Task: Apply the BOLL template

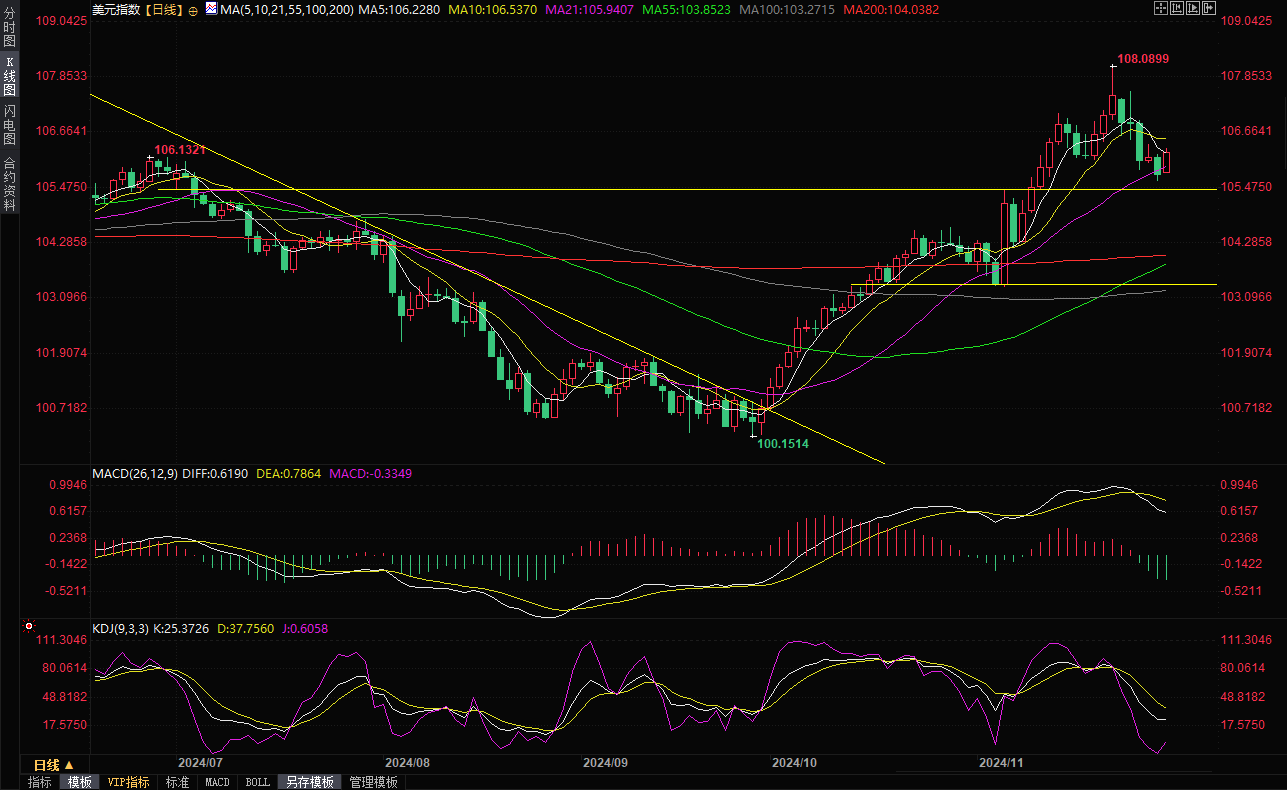Action: 257,782
